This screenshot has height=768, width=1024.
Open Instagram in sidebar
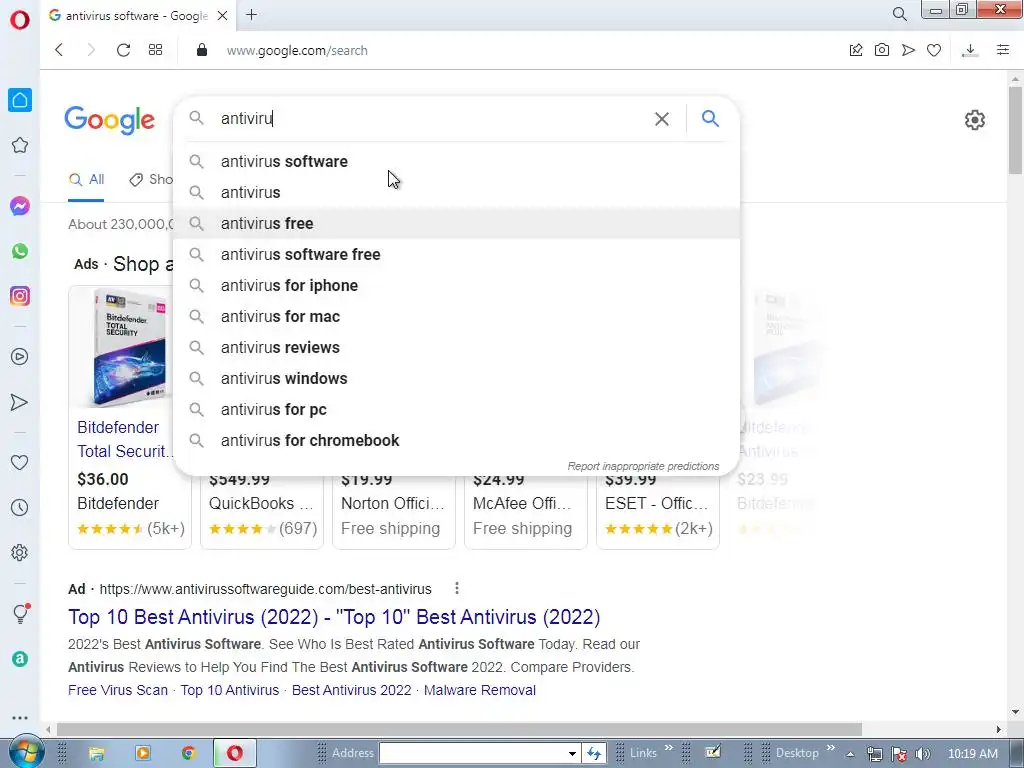point(20,296)
